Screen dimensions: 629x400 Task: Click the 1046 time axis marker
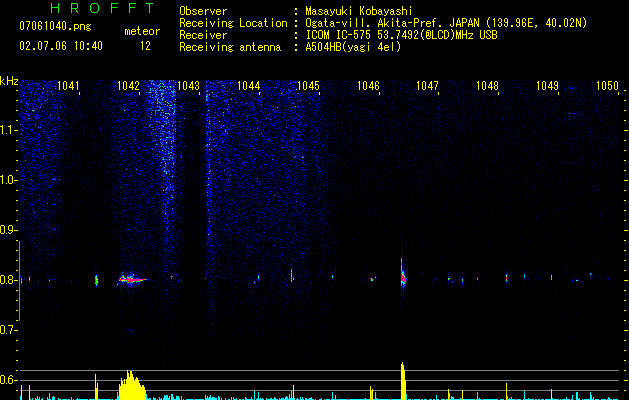click(368, 85)
